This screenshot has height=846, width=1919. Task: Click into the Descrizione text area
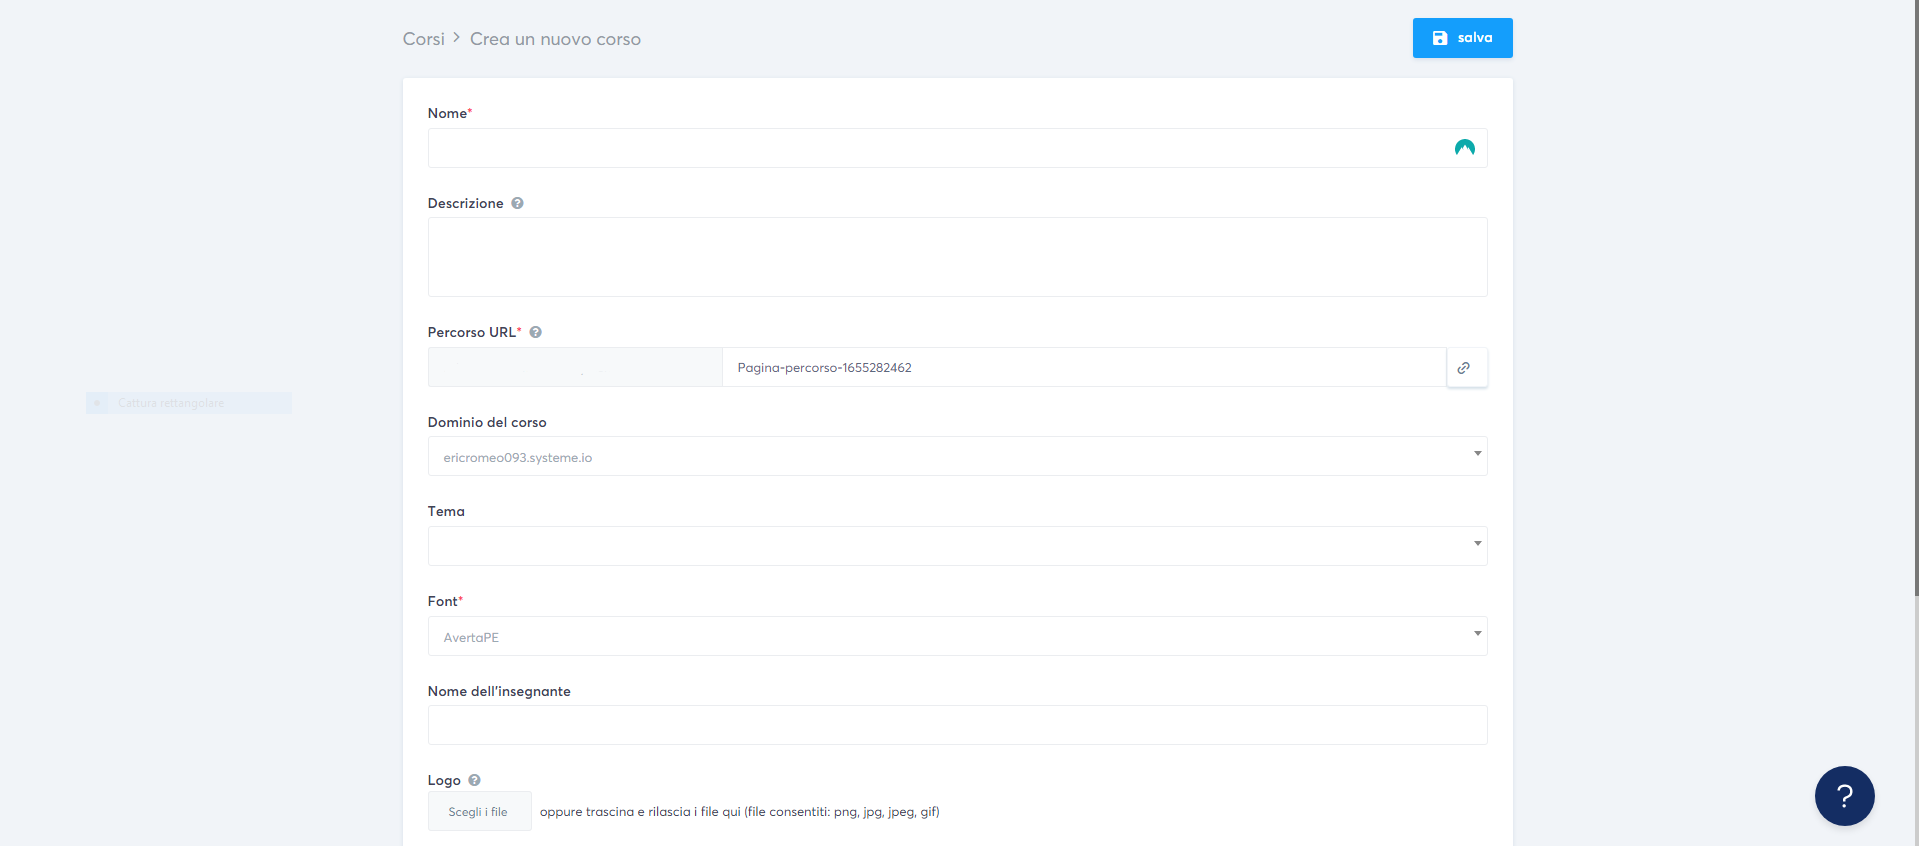[x=956, y=257]
